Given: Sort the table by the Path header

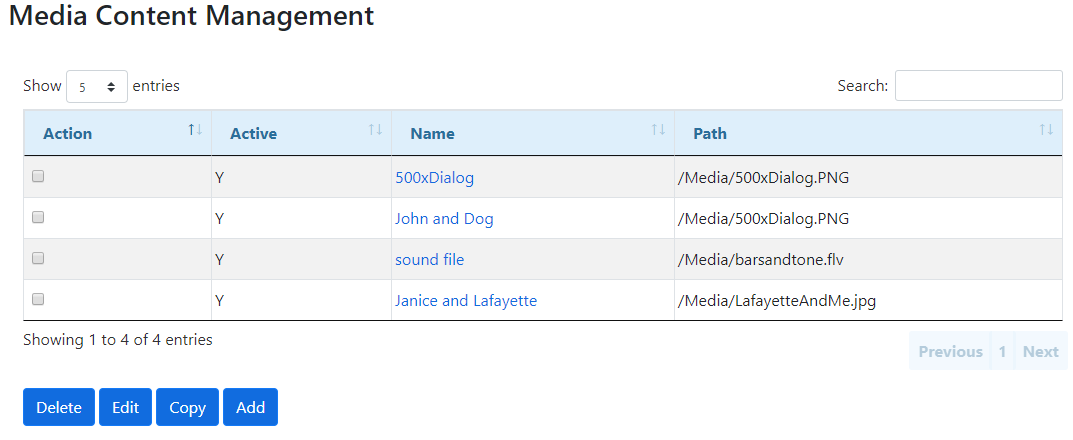Looking at the screenshot, I should pos(710,133).
